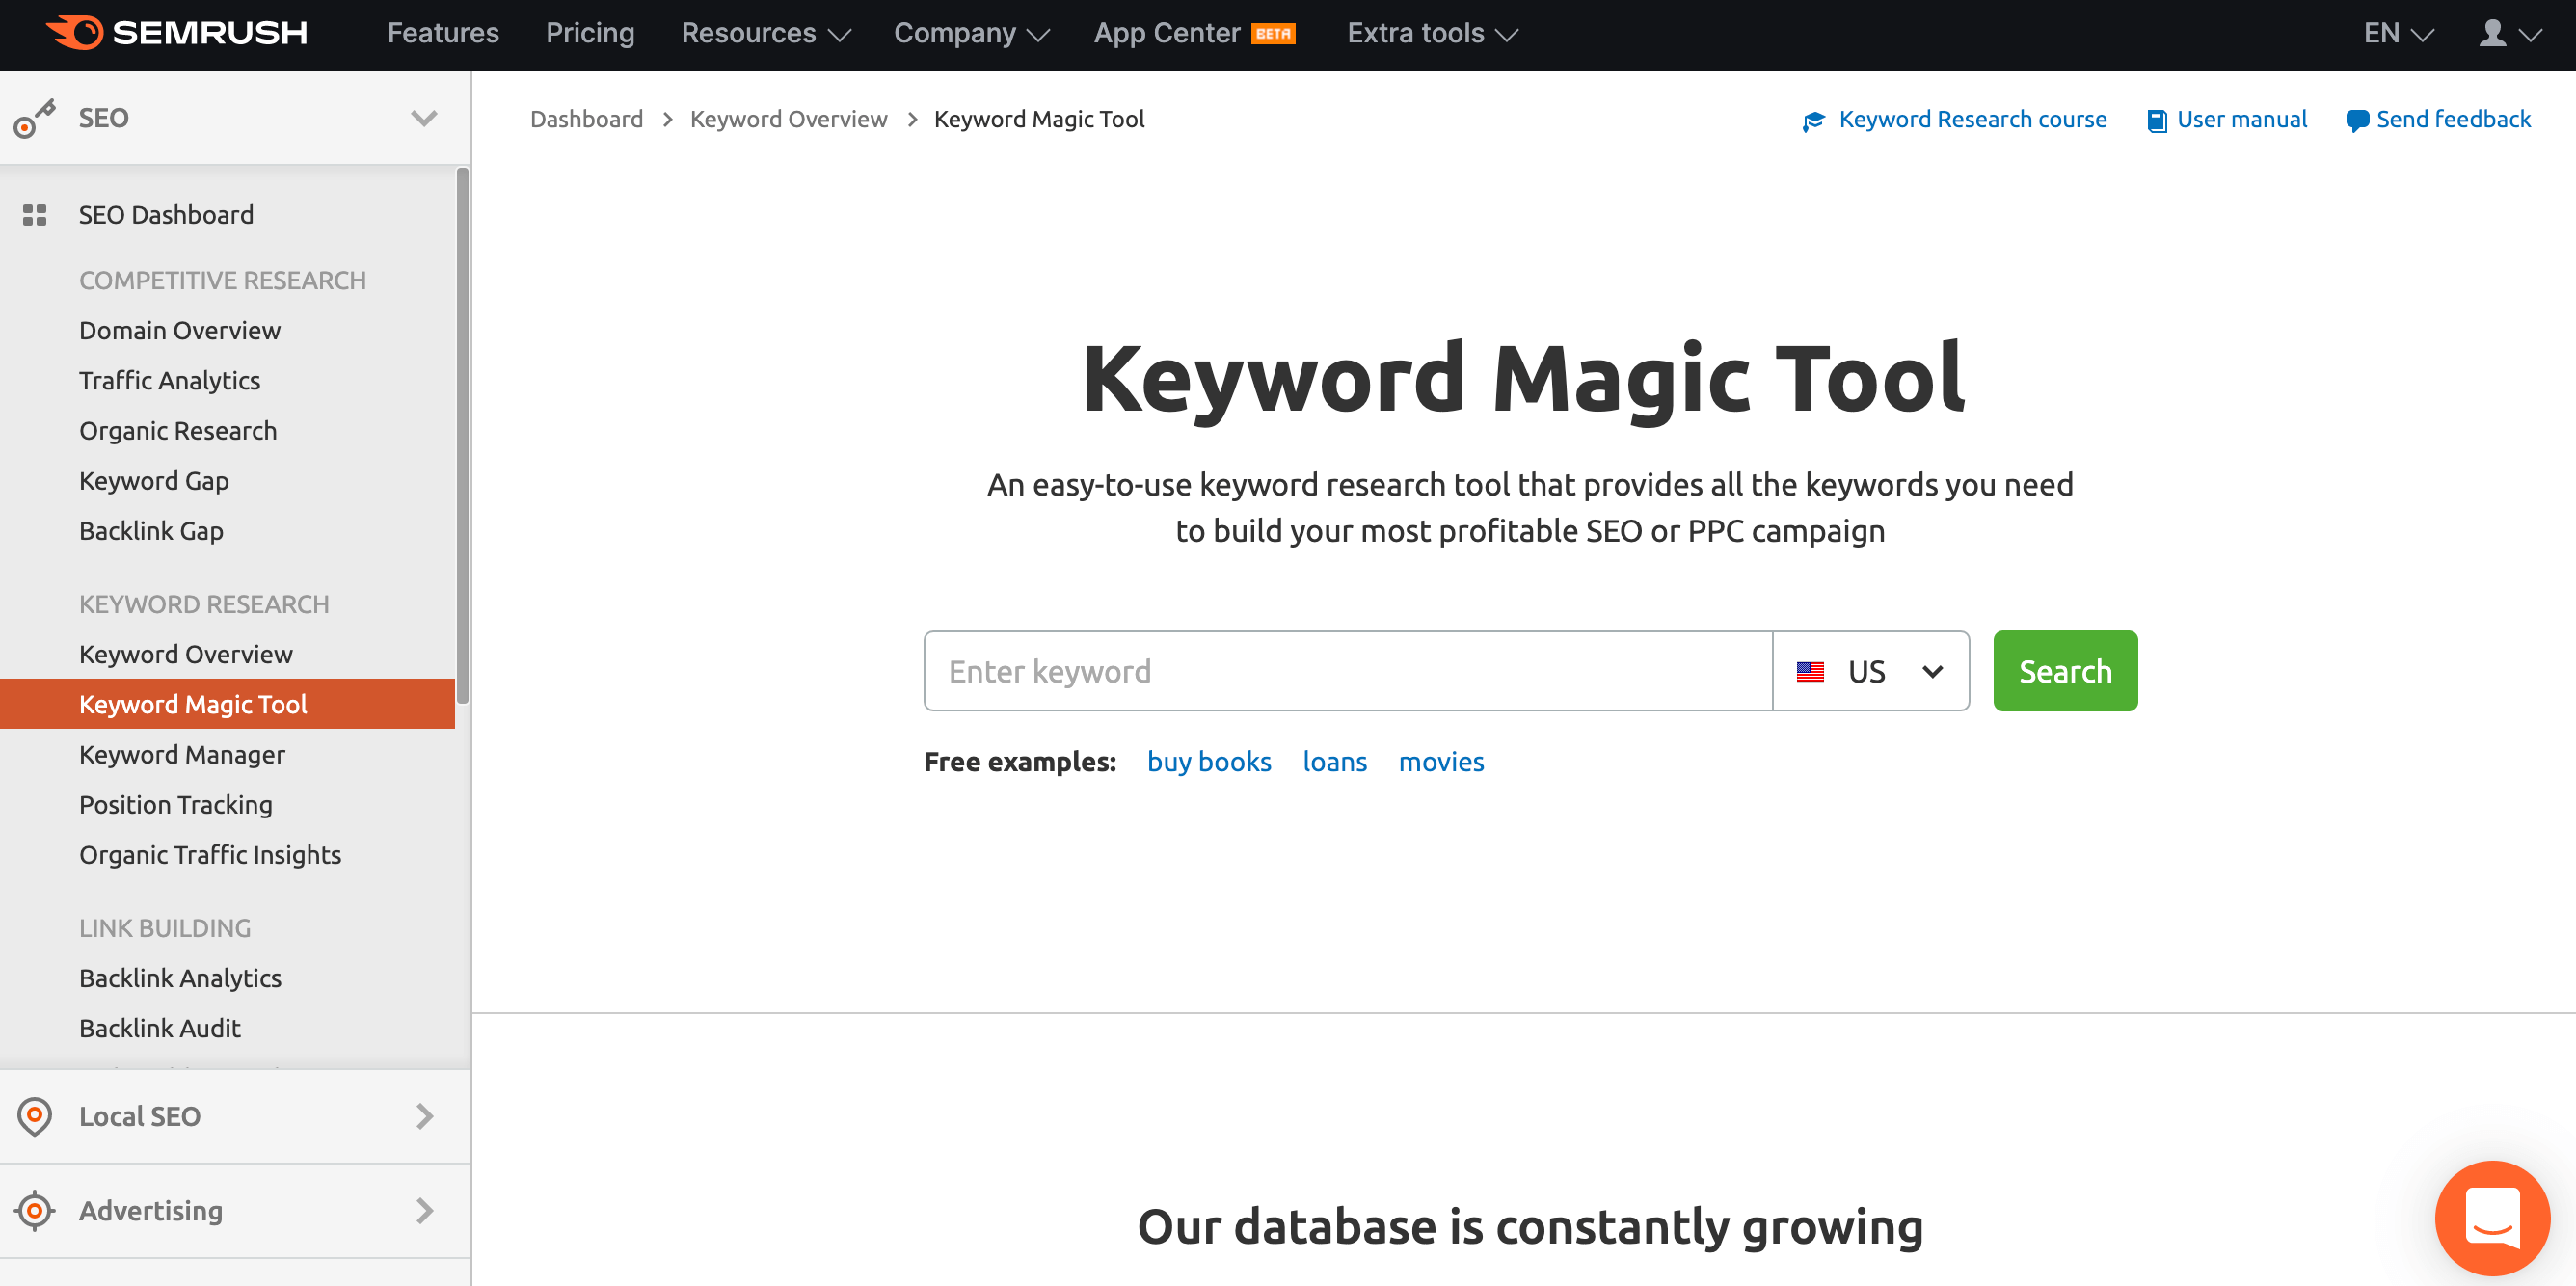This screenshot has width=2576, height=1286.
Task: Click the free example keyword loans
Action: [x=1335, y=761]
